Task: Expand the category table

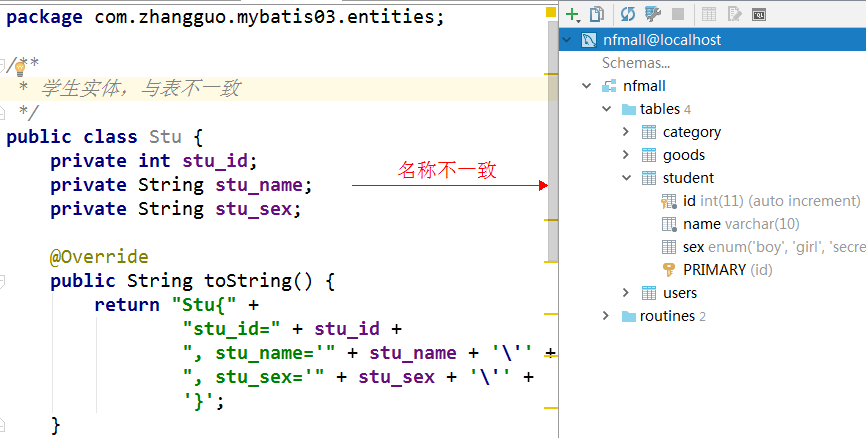Action: [x=626, y=131]
